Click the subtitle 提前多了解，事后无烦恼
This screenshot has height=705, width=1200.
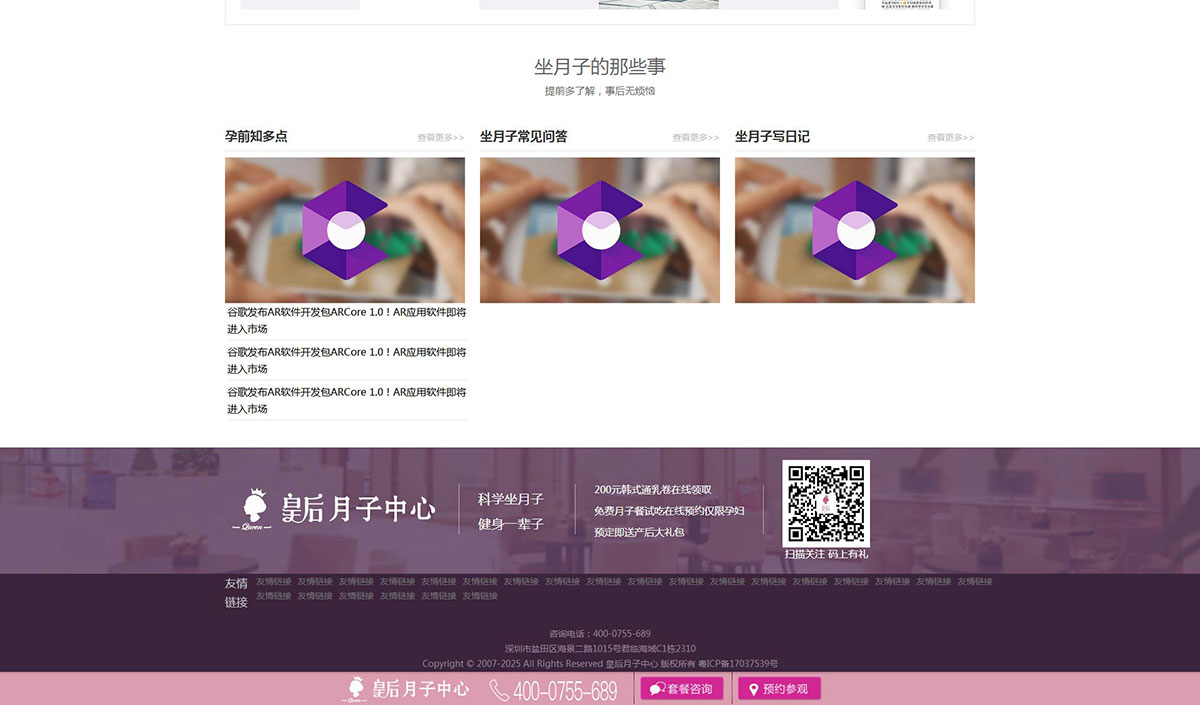600,91
